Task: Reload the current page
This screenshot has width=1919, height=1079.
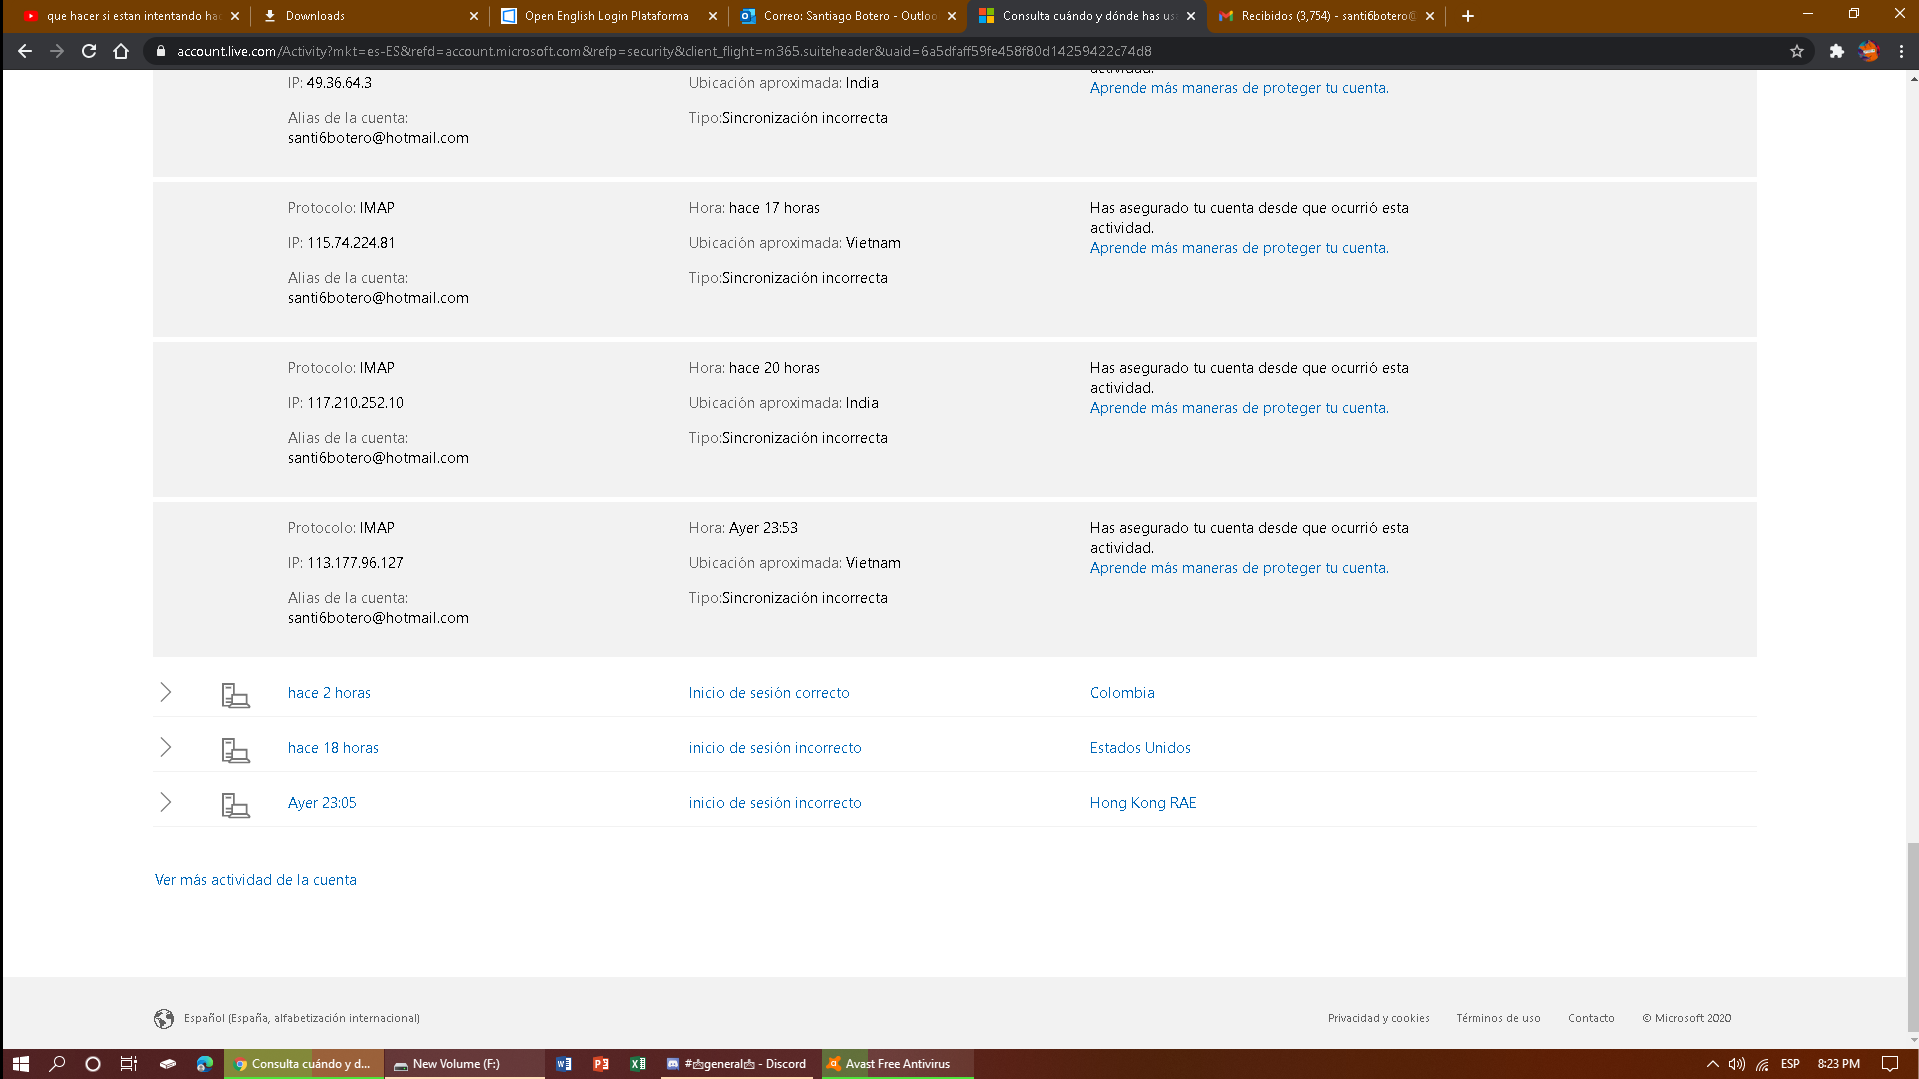Action: 89,51
